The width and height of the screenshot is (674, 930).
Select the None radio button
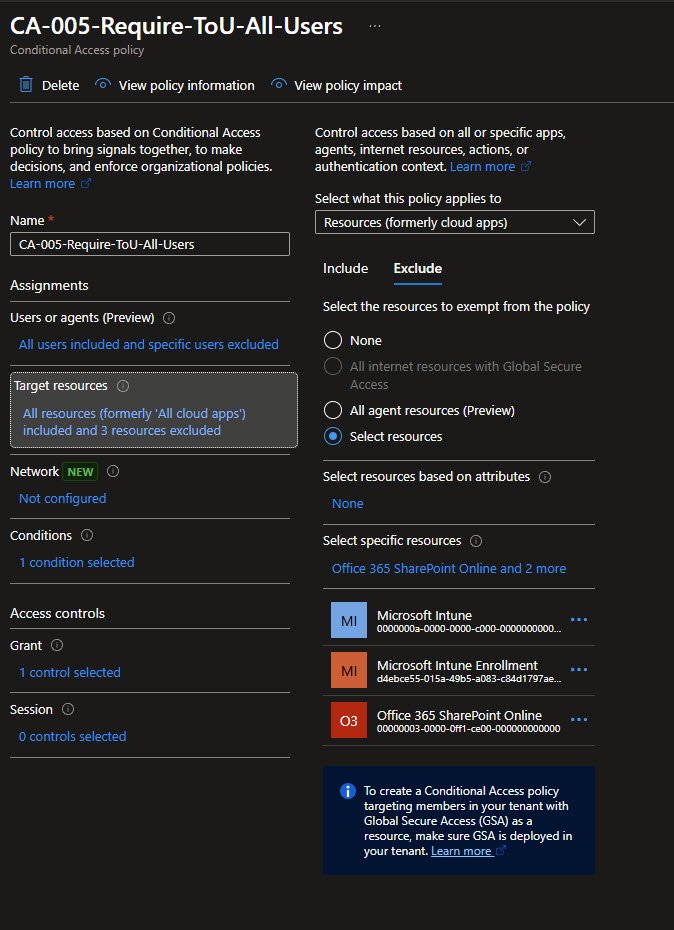click(333, 341)
